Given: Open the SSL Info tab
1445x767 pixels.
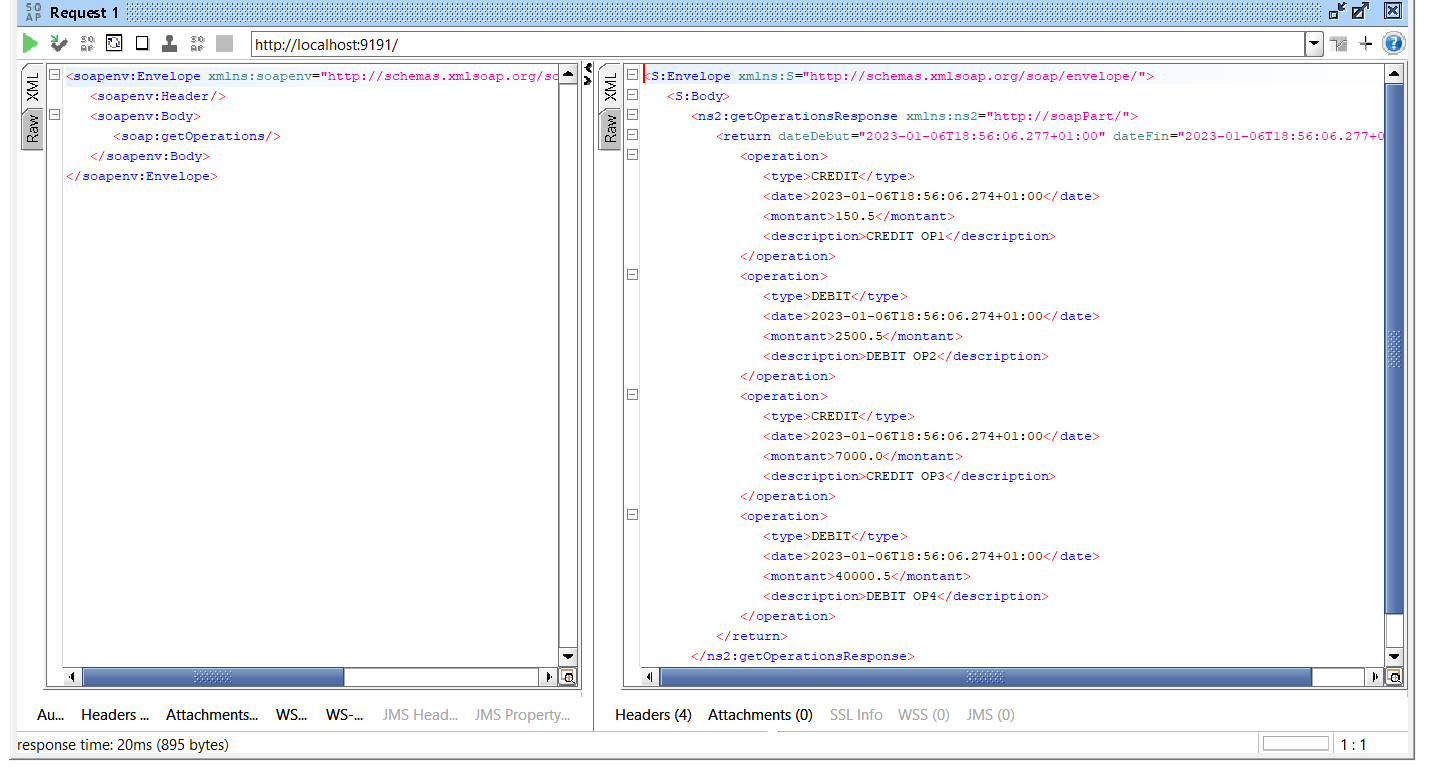Looking at the screenshot, I should [856, 715].
